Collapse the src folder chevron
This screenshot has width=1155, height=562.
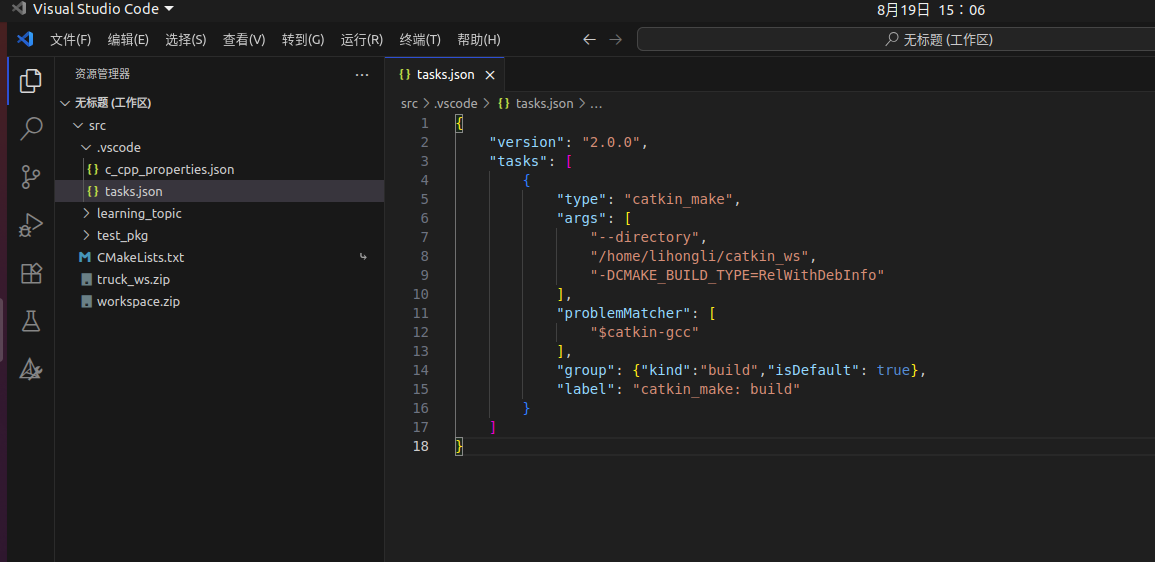tap(78, 126)
